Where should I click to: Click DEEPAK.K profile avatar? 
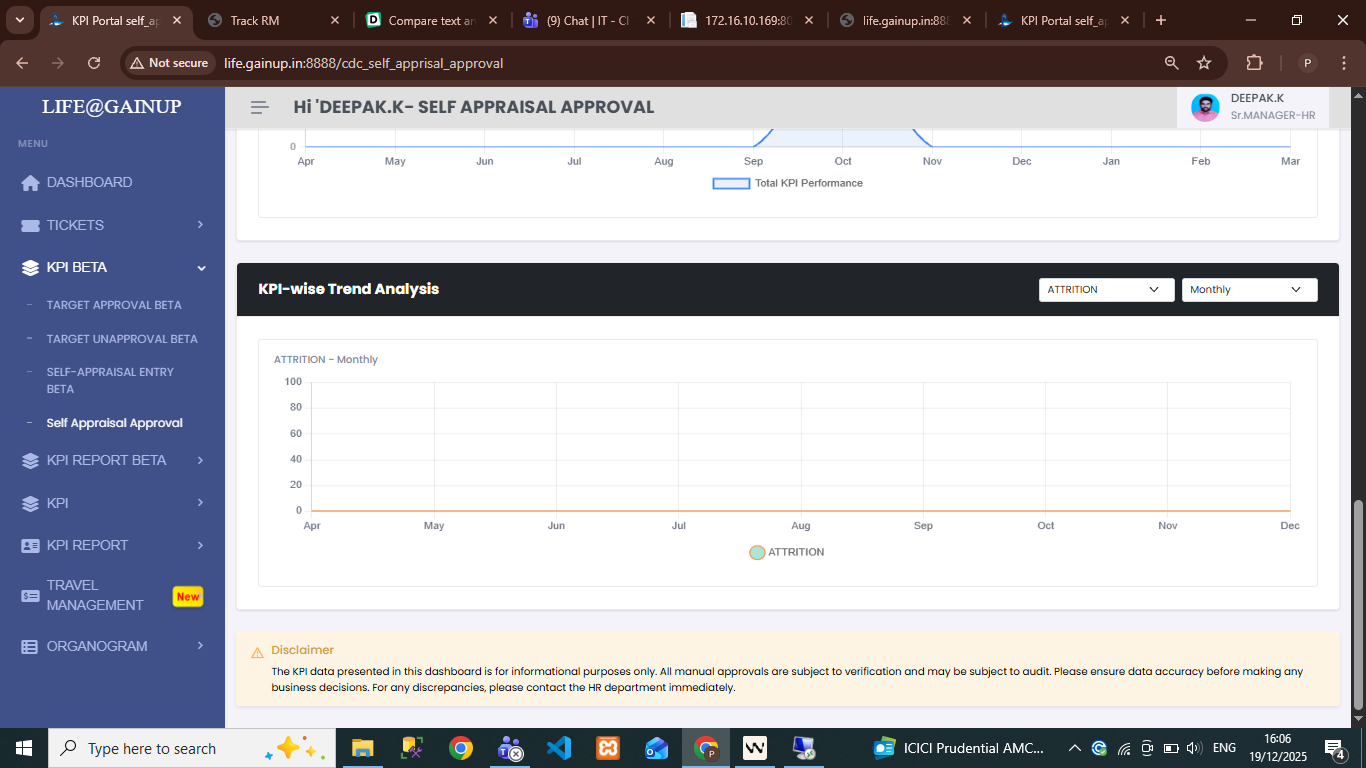pyautogui.click(x=1205, y=107)
